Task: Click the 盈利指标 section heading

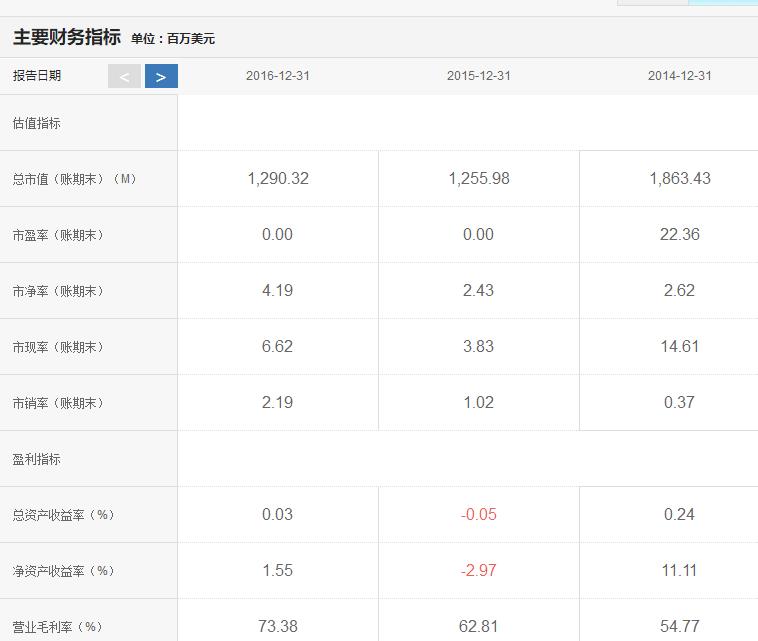Action: click(x=37, y=459)
